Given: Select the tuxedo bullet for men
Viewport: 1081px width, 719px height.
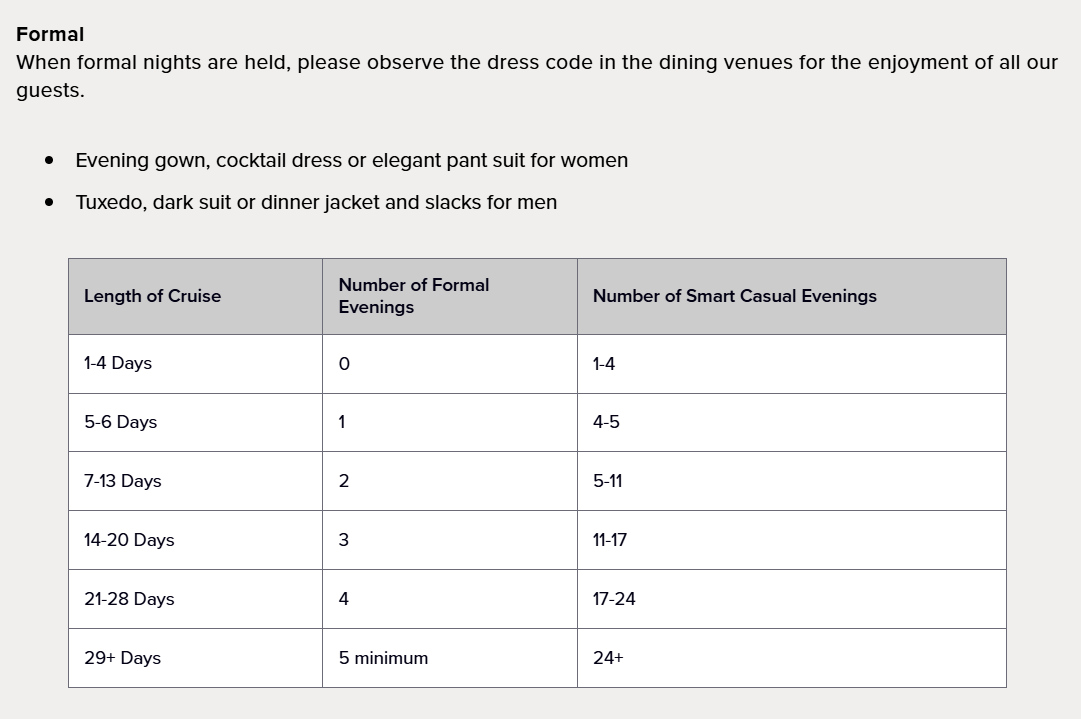Looking at the screenshot, I should (x=316, y=202).
